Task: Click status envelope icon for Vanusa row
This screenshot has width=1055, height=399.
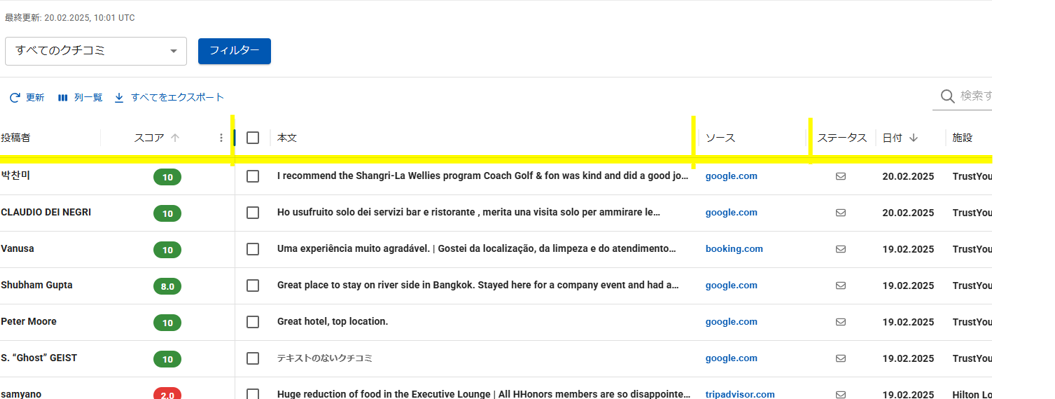Action: coord(840,249)
